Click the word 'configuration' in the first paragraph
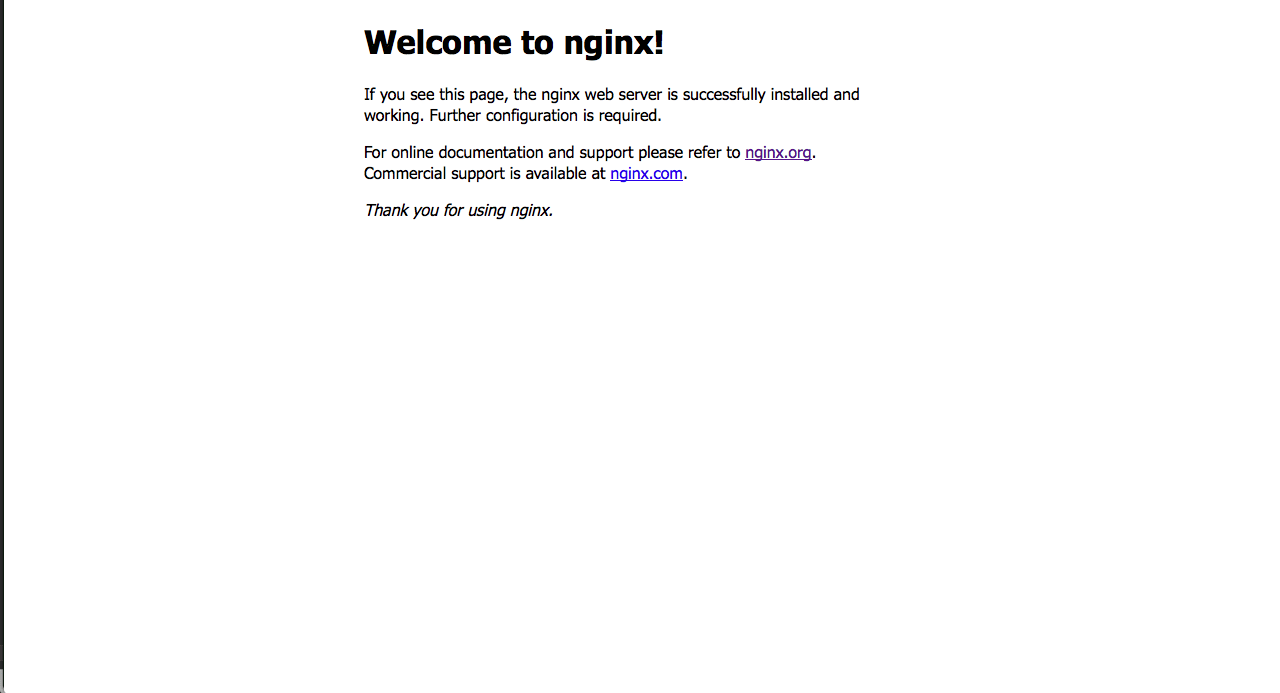The width and height of the screenshot is (1280, 693). tap(530, 116)
